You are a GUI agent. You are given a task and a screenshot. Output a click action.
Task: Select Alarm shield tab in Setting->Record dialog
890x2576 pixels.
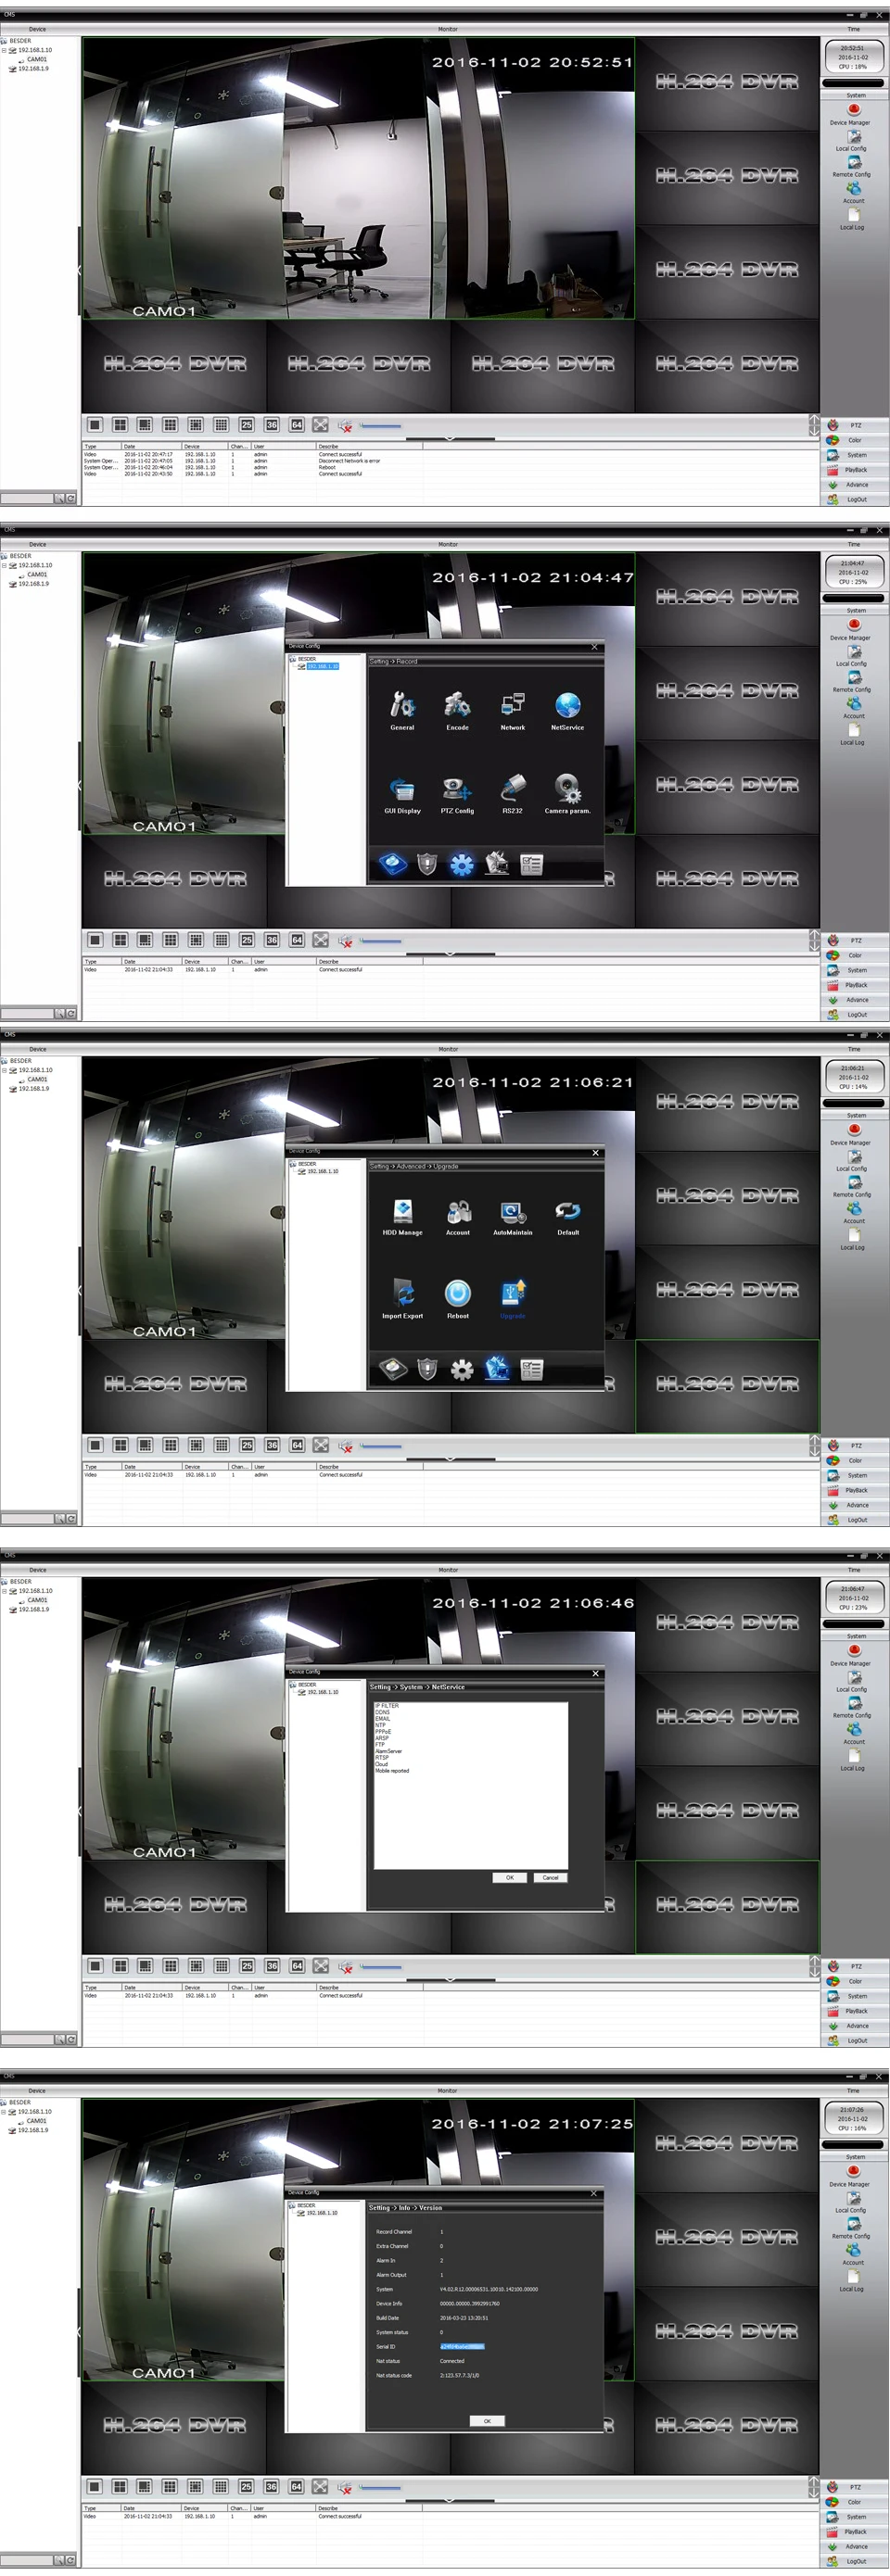tap(427, 864)
